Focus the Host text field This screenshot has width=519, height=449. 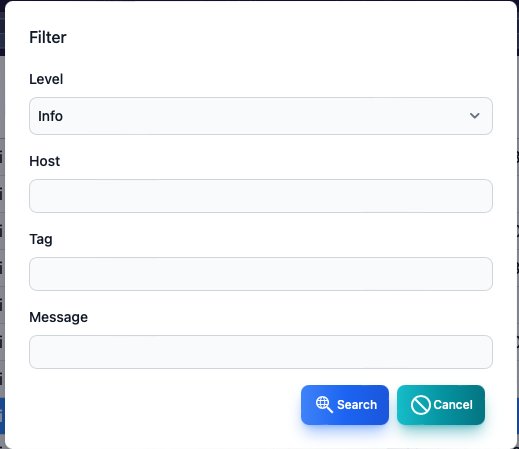coord(261,196)
